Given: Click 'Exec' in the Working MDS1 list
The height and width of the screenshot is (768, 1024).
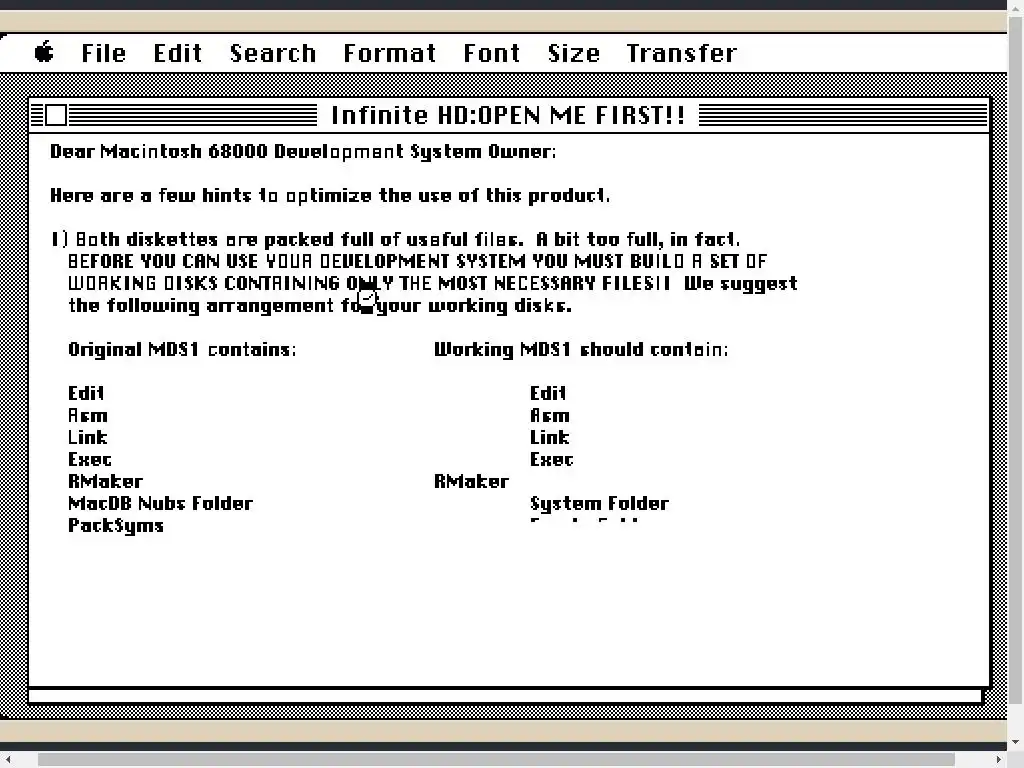Looking at the screenshot, I should point(552,459).
